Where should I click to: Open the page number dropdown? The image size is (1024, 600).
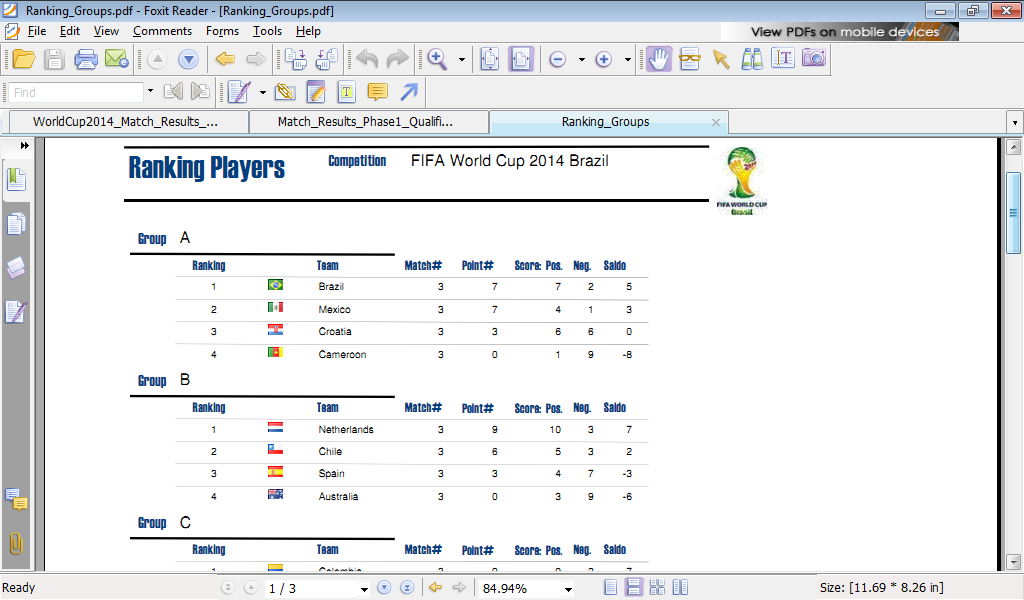pyautogui.click(x=364, y=589)
